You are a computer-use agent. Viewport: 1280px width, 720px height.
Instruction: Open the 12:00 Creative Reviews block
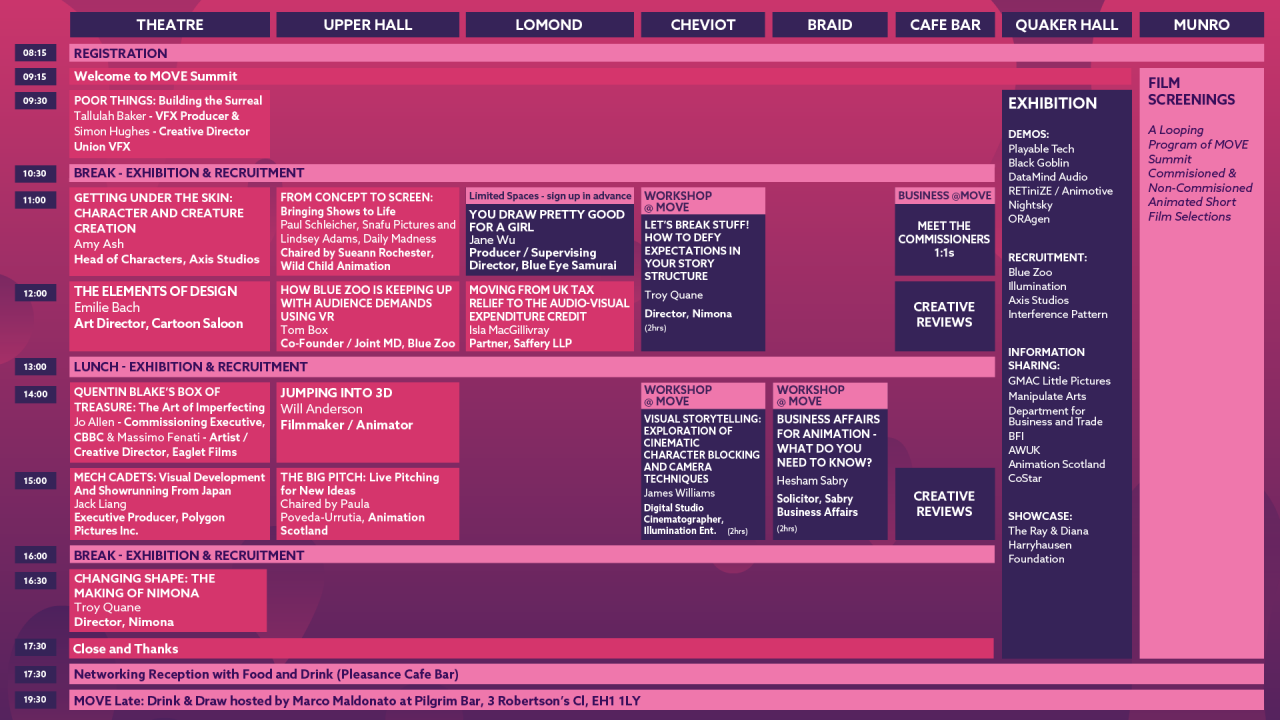tap(945, 316)
